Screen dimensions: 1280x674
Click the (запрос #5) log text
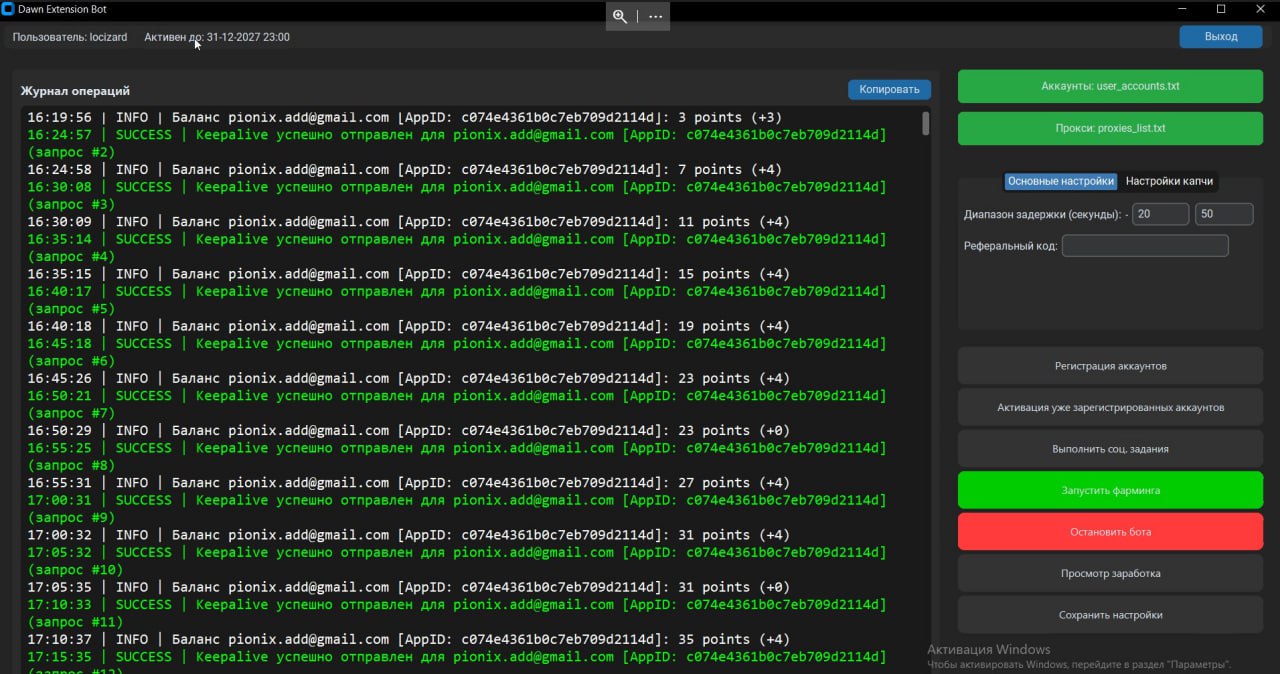[71, 309]
